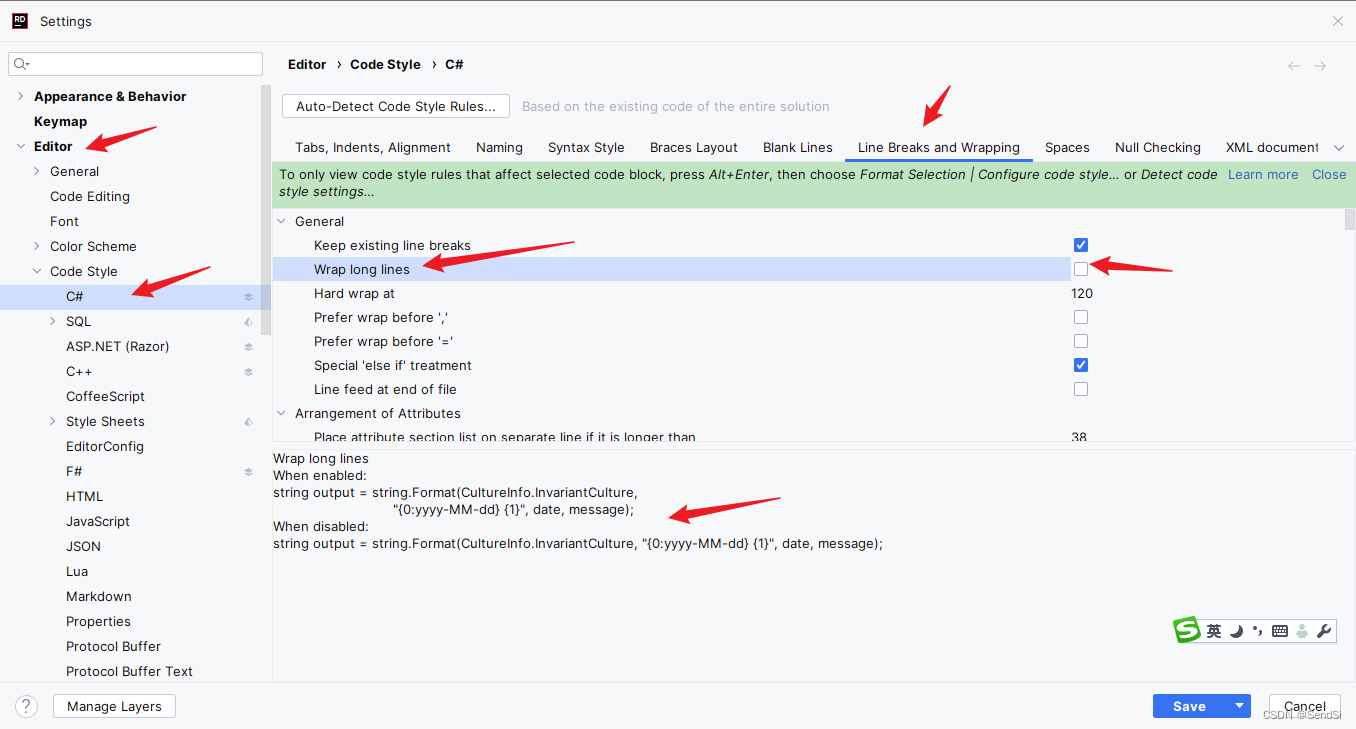This screenshot has height=729, width=1356.
Task: Collapse Arrangement of Attributes group
Action: pyautogui.click(x=282, y=414)
